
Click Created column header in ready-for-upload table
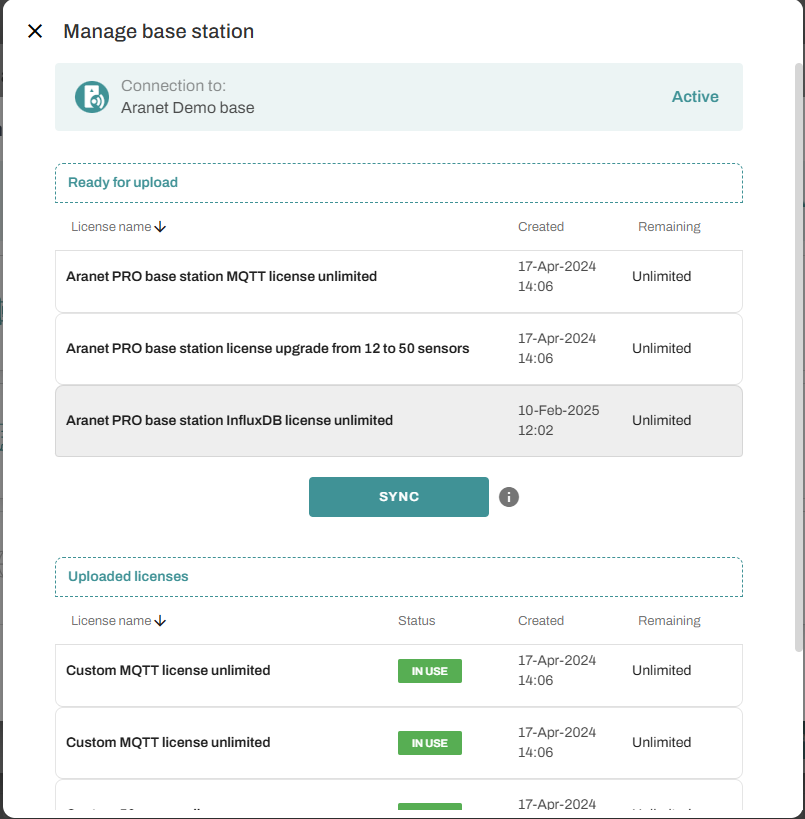540,227
